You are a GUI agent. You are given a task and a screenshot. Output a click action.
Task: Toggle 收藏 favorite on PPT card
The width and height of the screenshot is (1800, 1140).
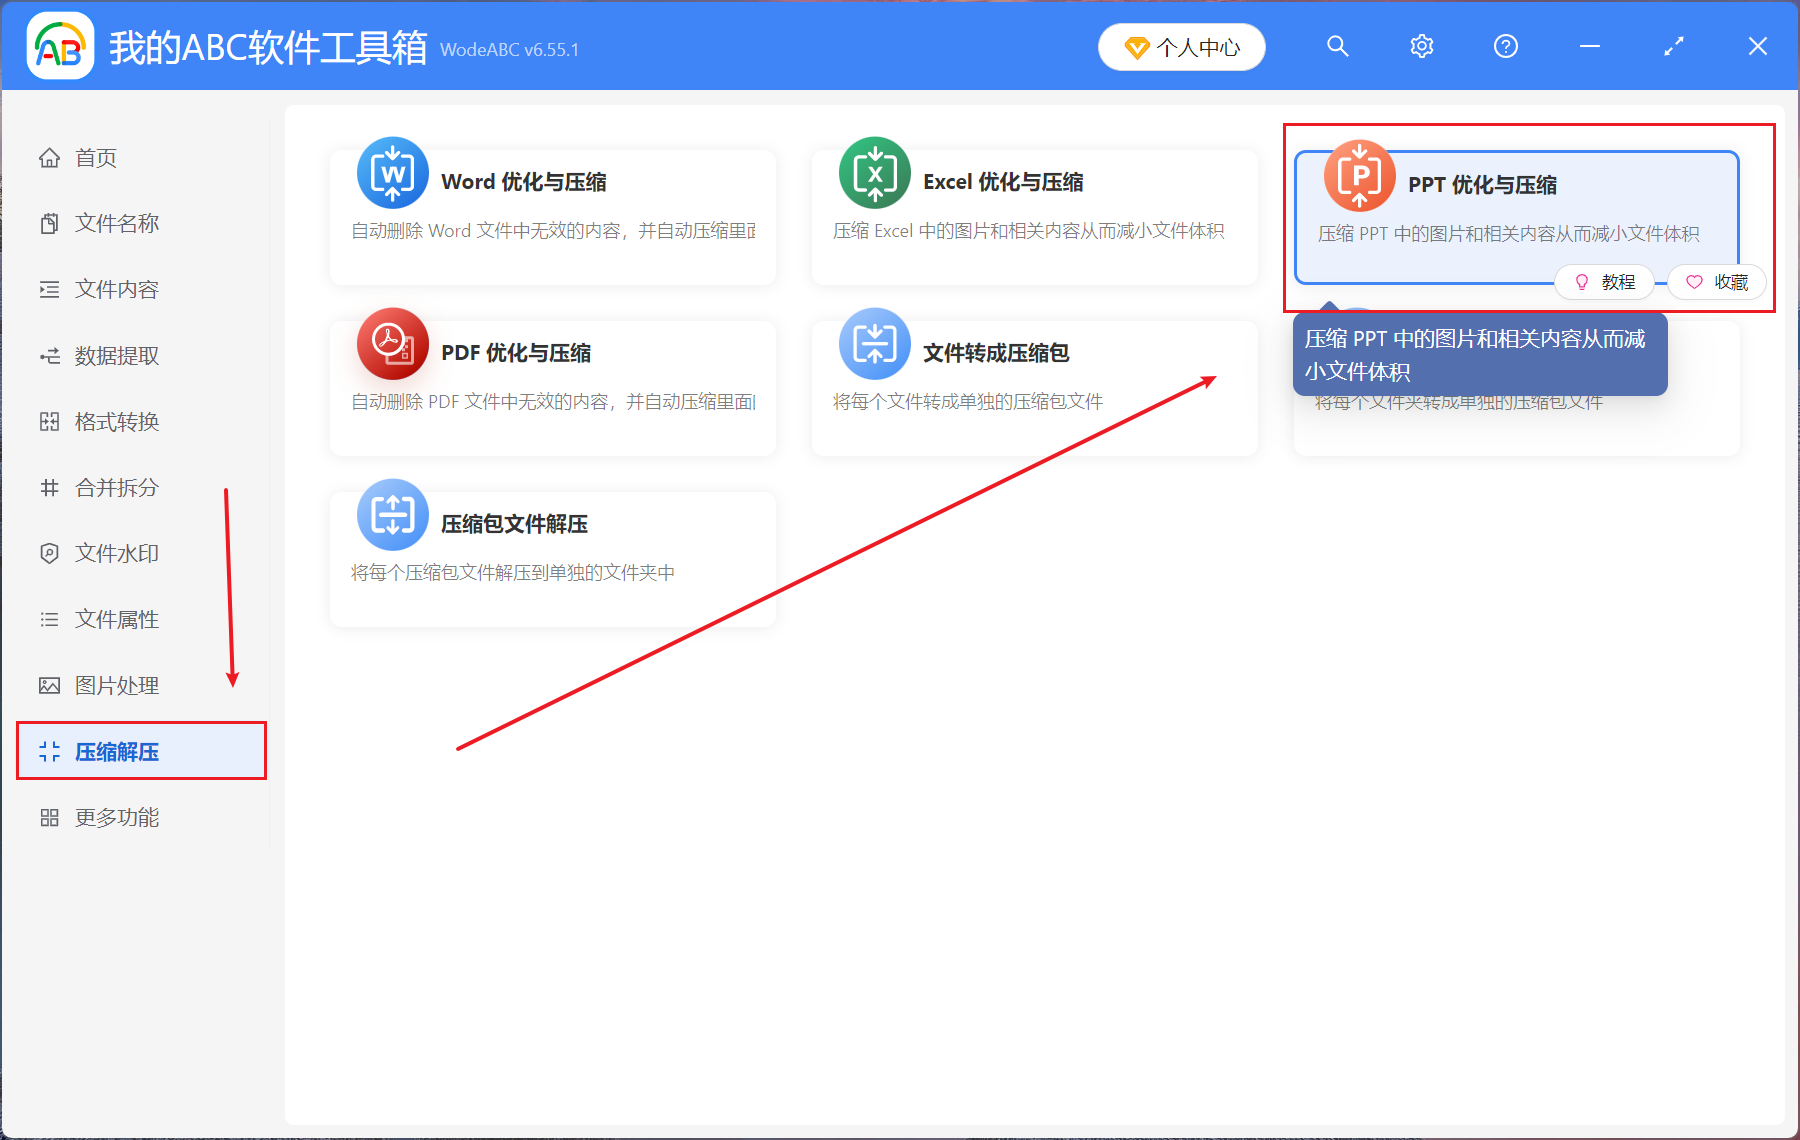[1716, 282]
